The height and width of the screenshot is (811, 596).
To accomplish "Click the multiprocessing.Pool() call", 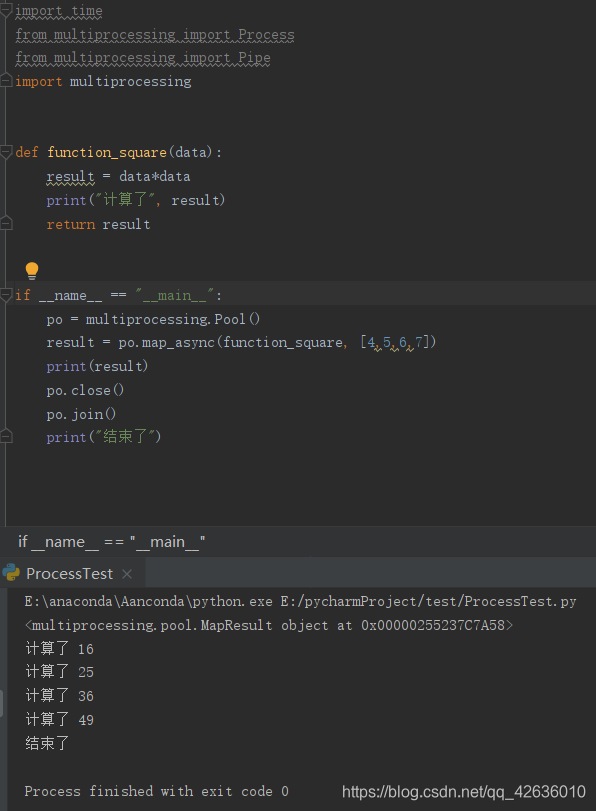I will point(173,319).
